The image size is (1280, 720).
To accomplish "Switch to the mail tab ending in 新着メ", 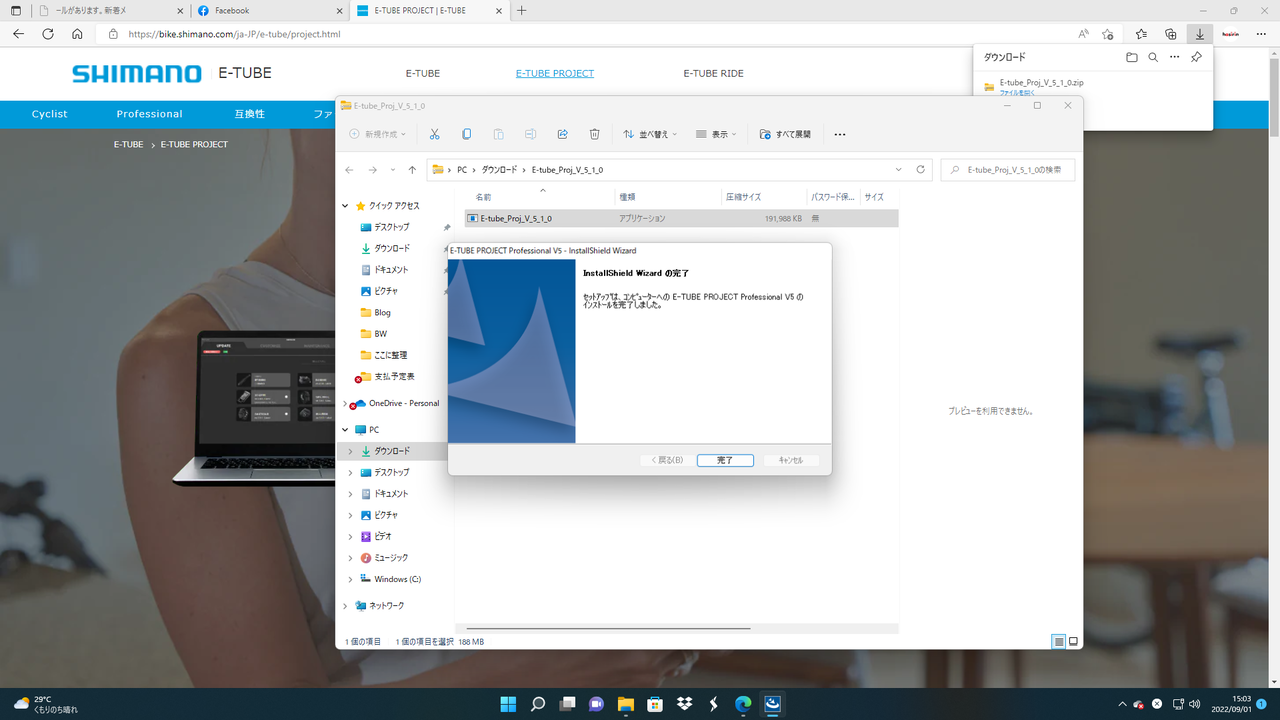I will [x=109, y=11].
